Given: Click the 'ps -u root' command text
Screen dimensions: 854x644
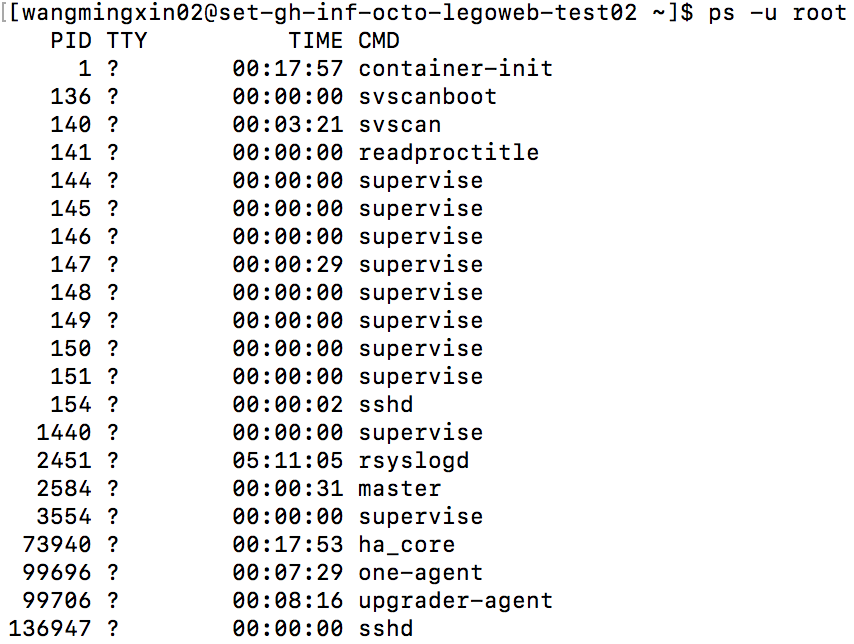Looking at the screenshot, I should [776, 14].
